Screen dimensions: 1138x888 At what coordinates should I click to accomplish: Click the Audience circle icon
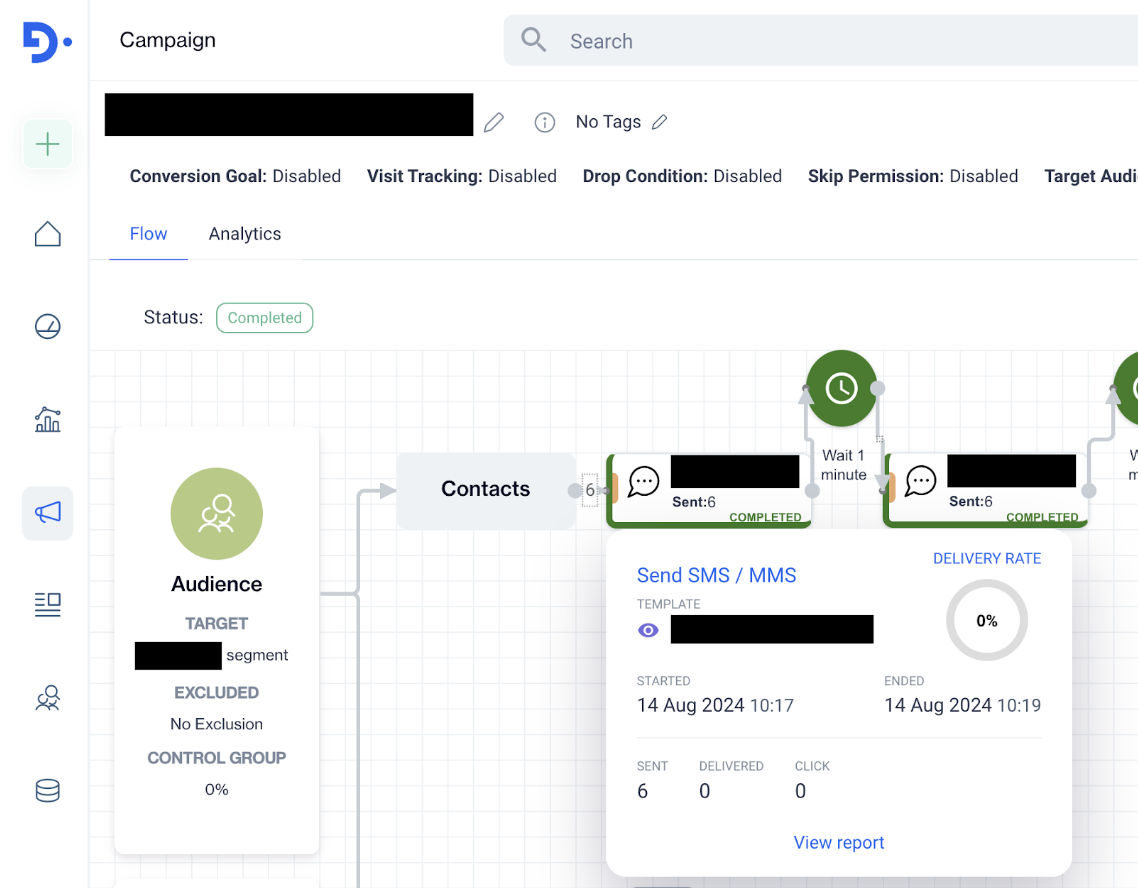coord(216,514)
